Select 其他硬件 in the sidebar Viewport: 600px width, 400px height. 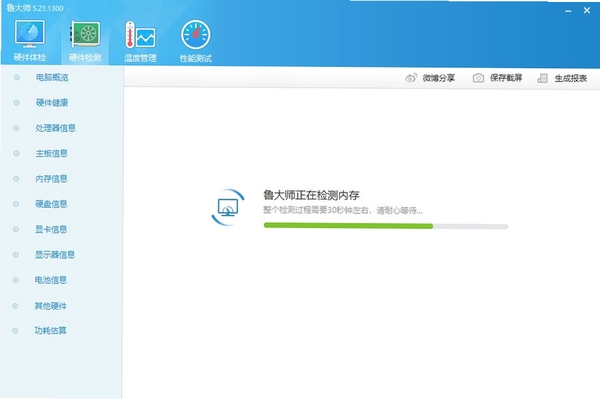coord(51,306)
